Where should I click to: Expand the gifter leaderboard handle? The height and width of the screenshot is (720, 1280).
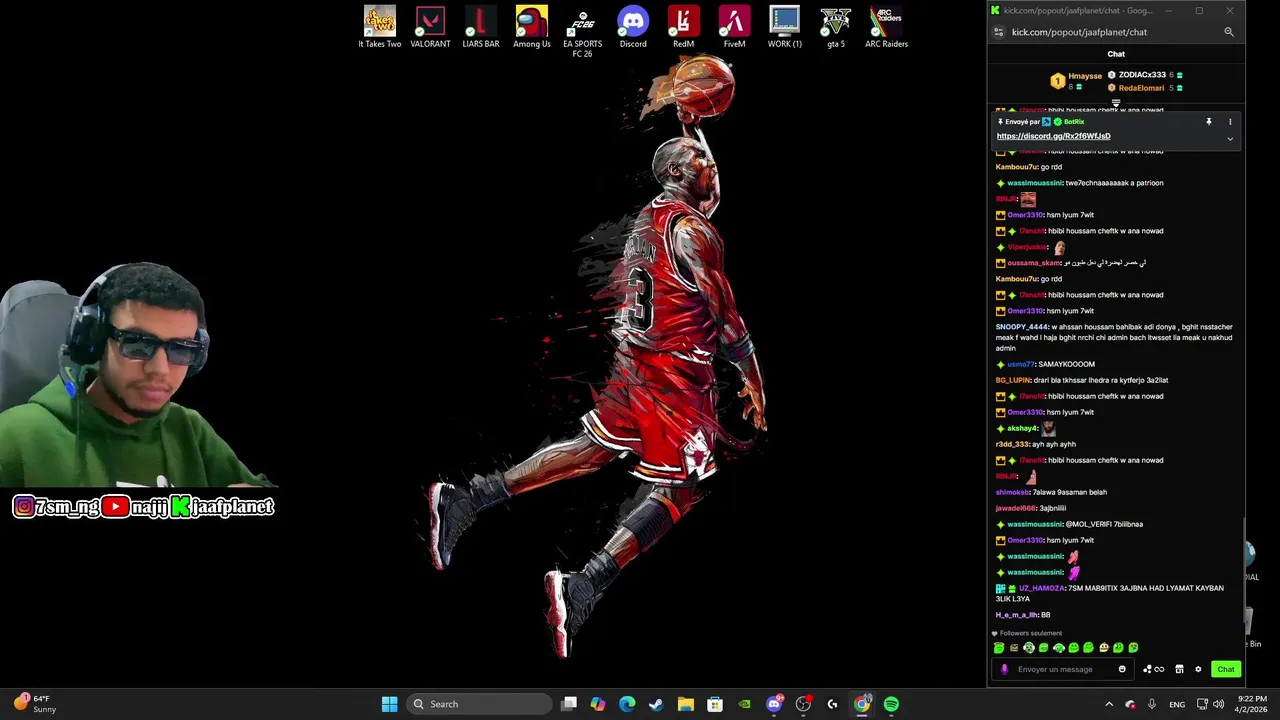point(1116,102)
